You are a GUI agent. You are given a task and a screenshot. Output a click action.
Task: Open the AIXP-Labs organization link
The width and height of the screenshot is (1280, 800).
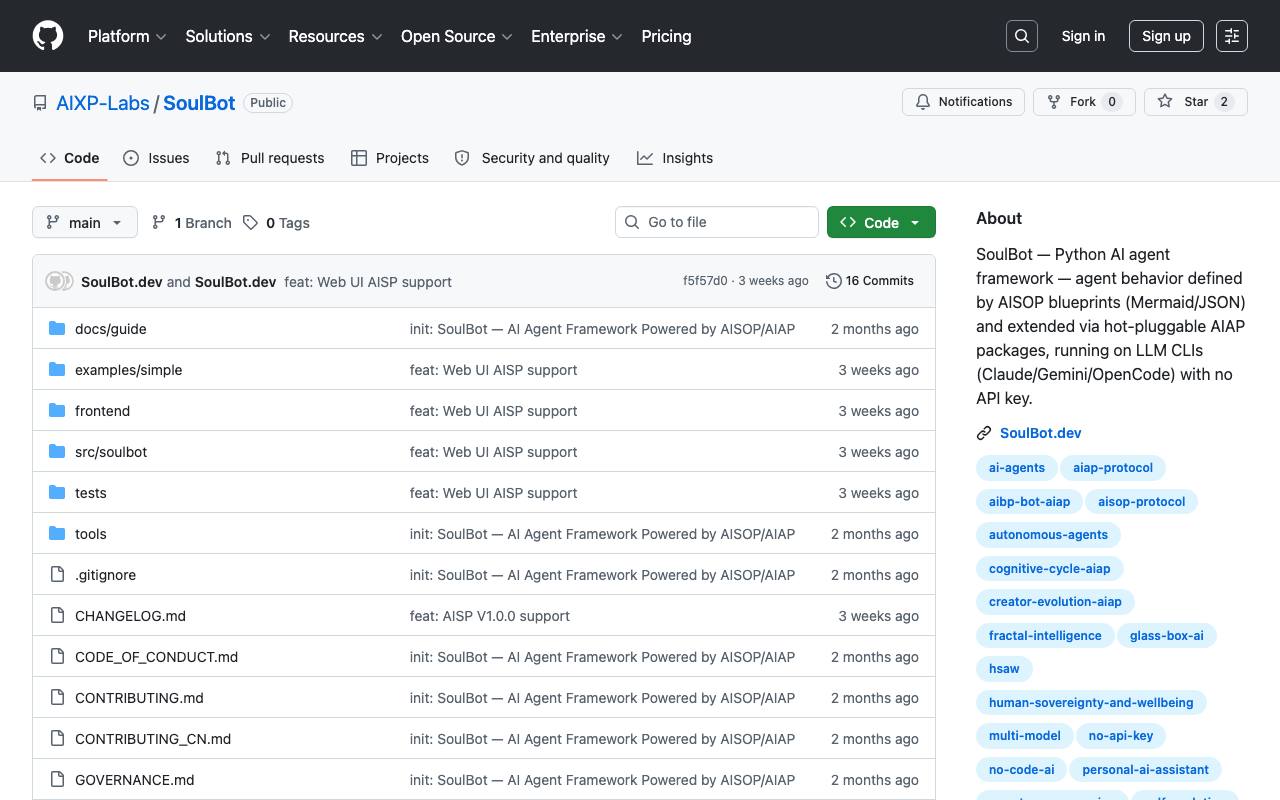103,103
